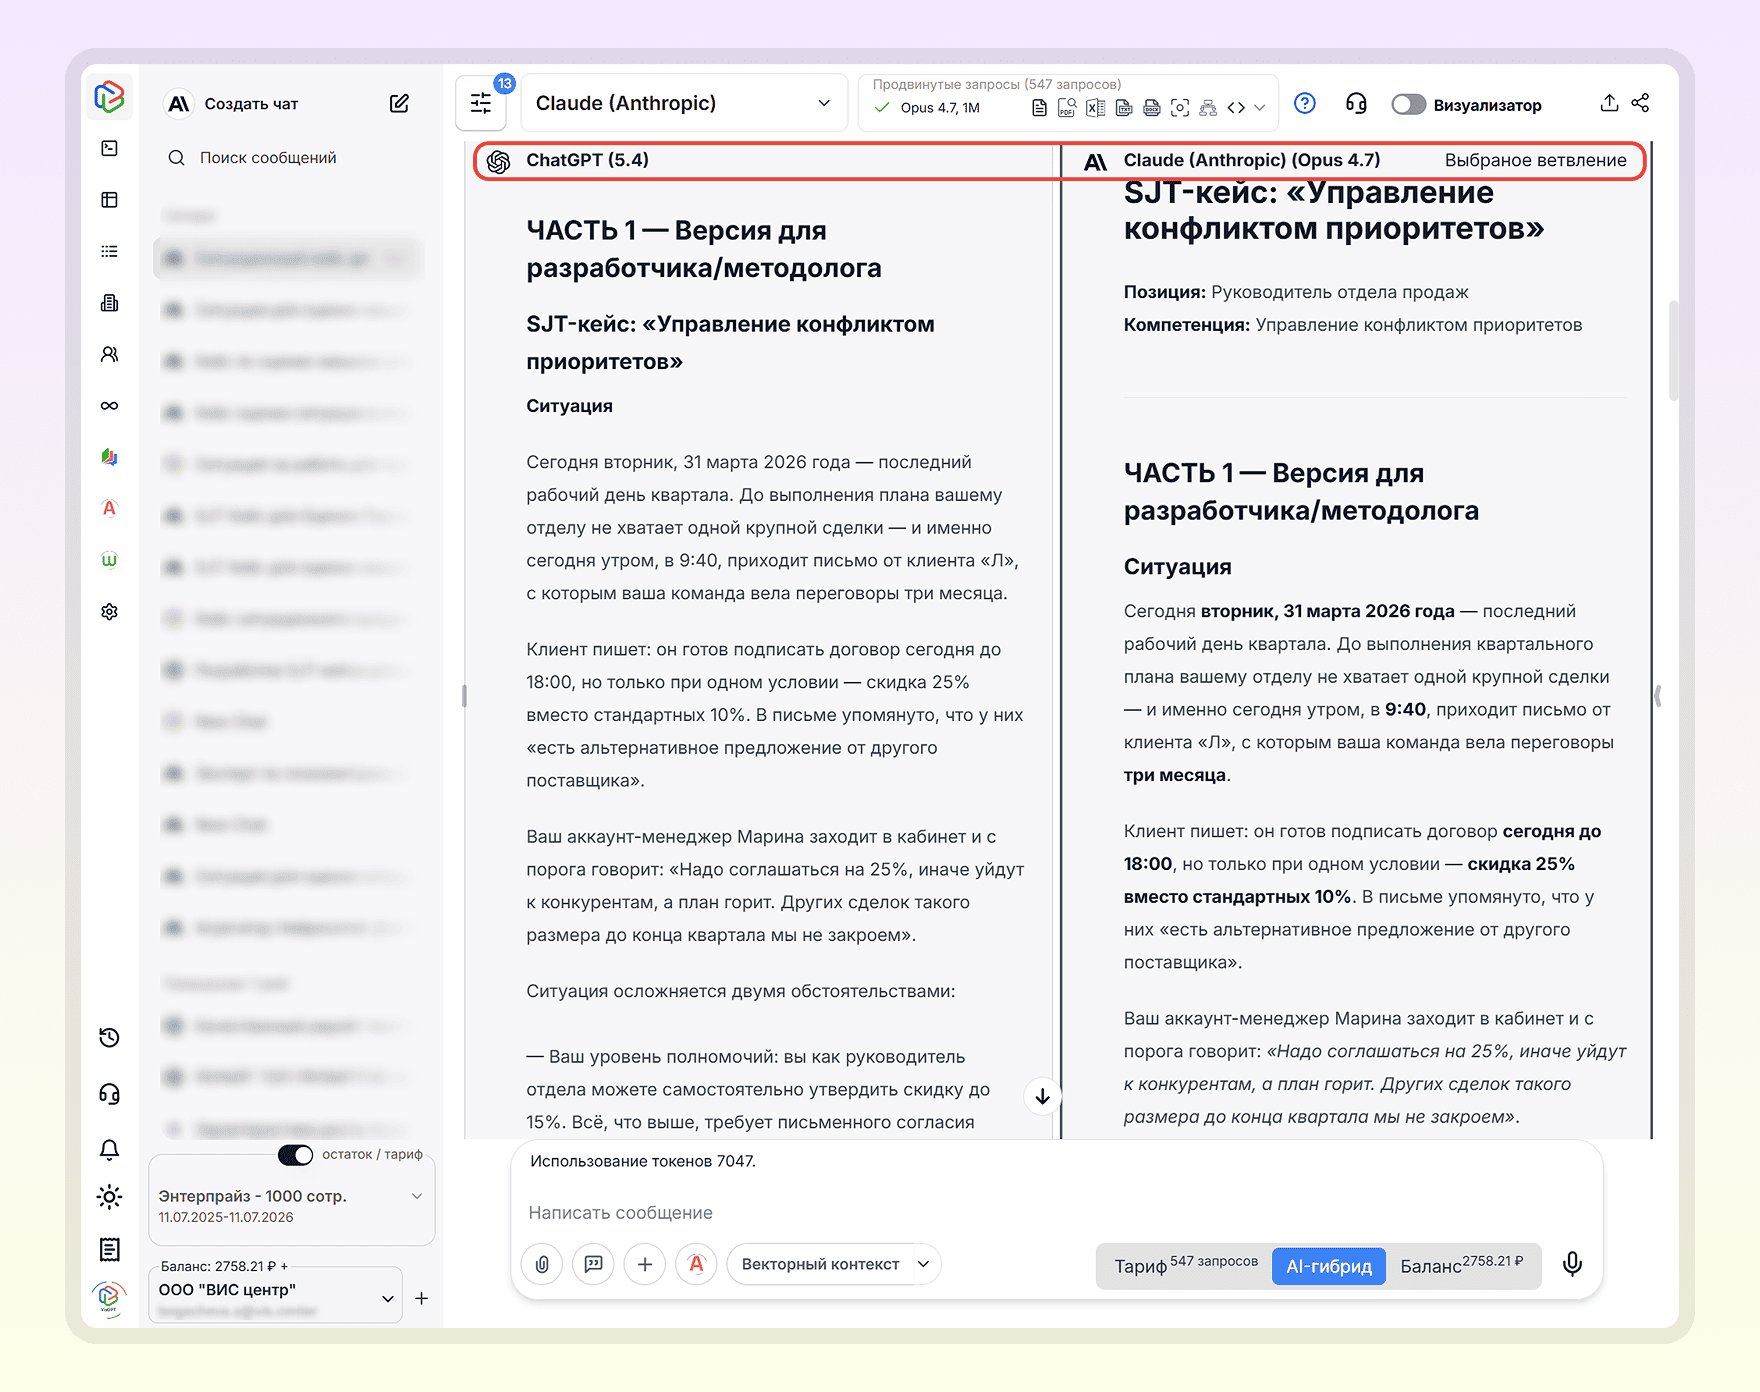Open the notifications bell

(x=110, y=1150)
